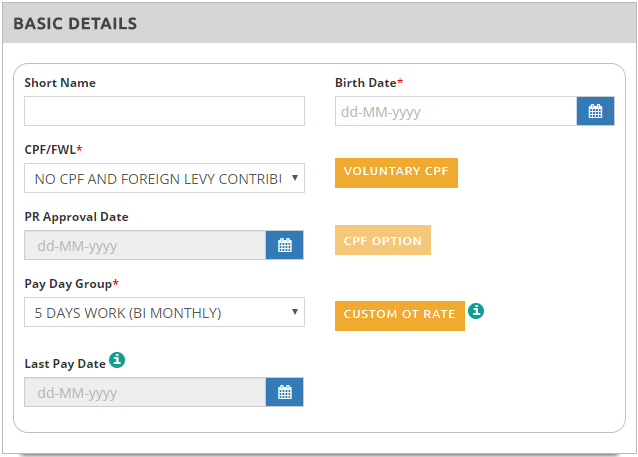Focus the Short Name text field
This screenshot has width=638, height=457.
click(x=164, y=111)
